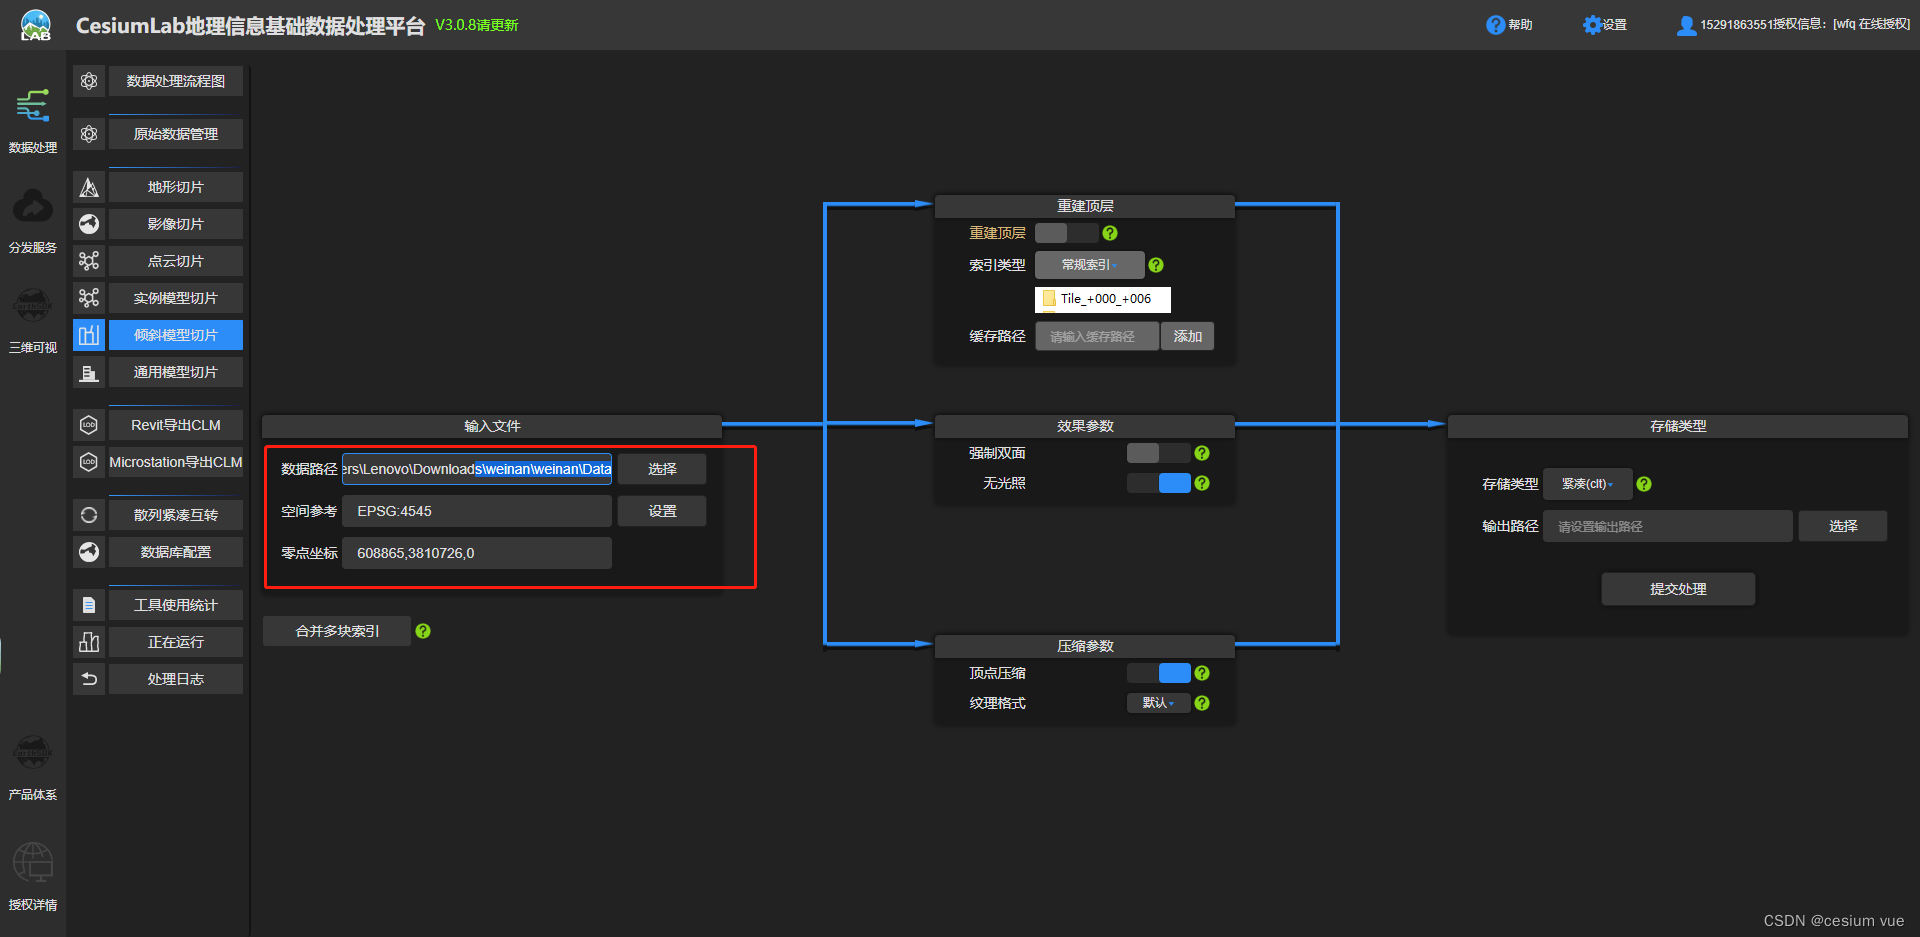Open the 散列紧凑互转 menu item
This screenshot has width=1920, height=937.
click(x=176, y=515)
